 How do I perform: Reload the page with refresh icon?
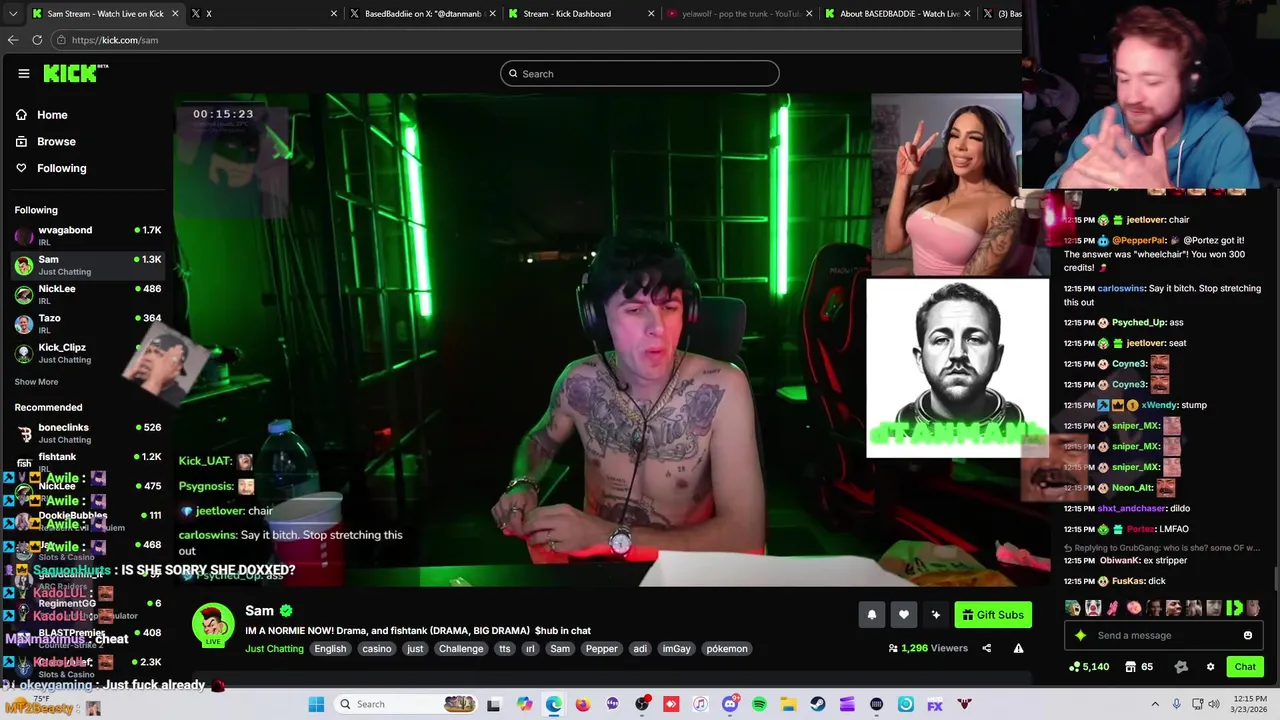point(37,40)
